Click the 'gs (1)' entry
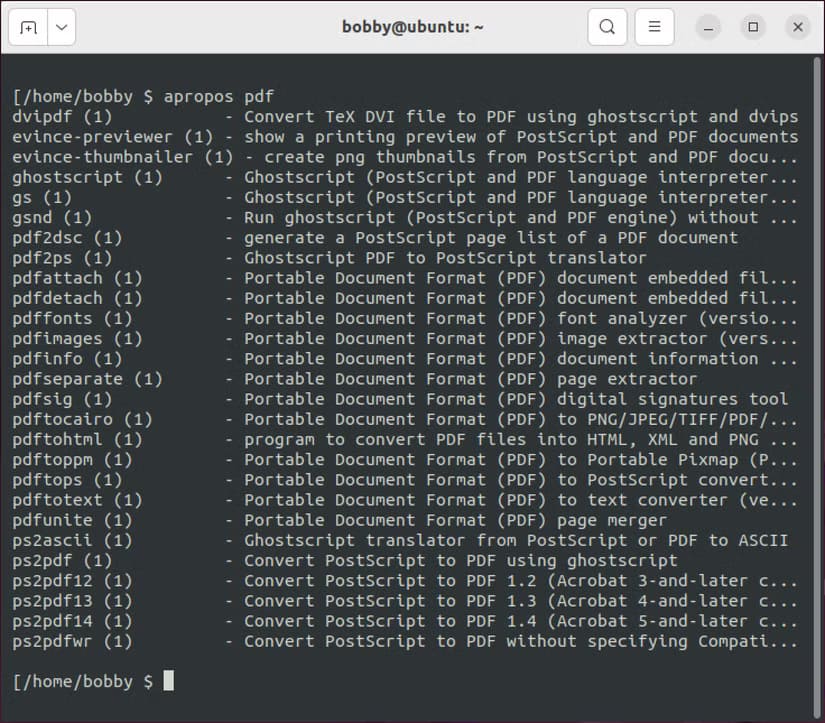 point(42,197)
